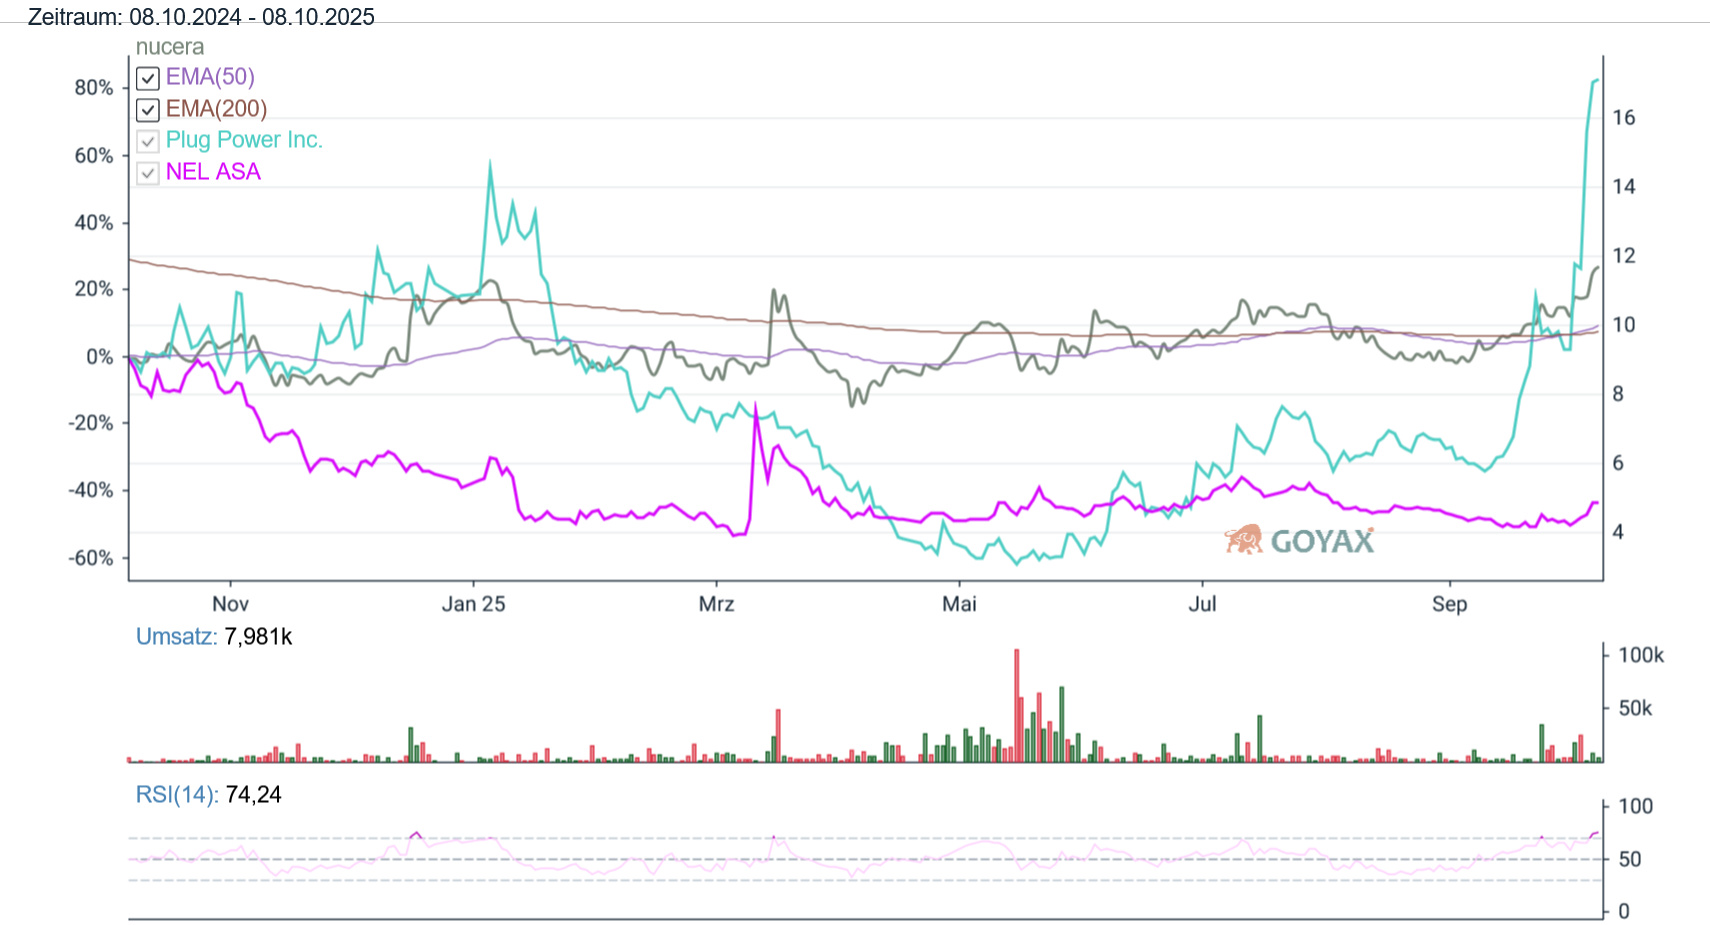Viewport: 1710px width, 925px height.
Task: Toggle the Plug Power Inc. checkbox
Action: coord(148,141)
